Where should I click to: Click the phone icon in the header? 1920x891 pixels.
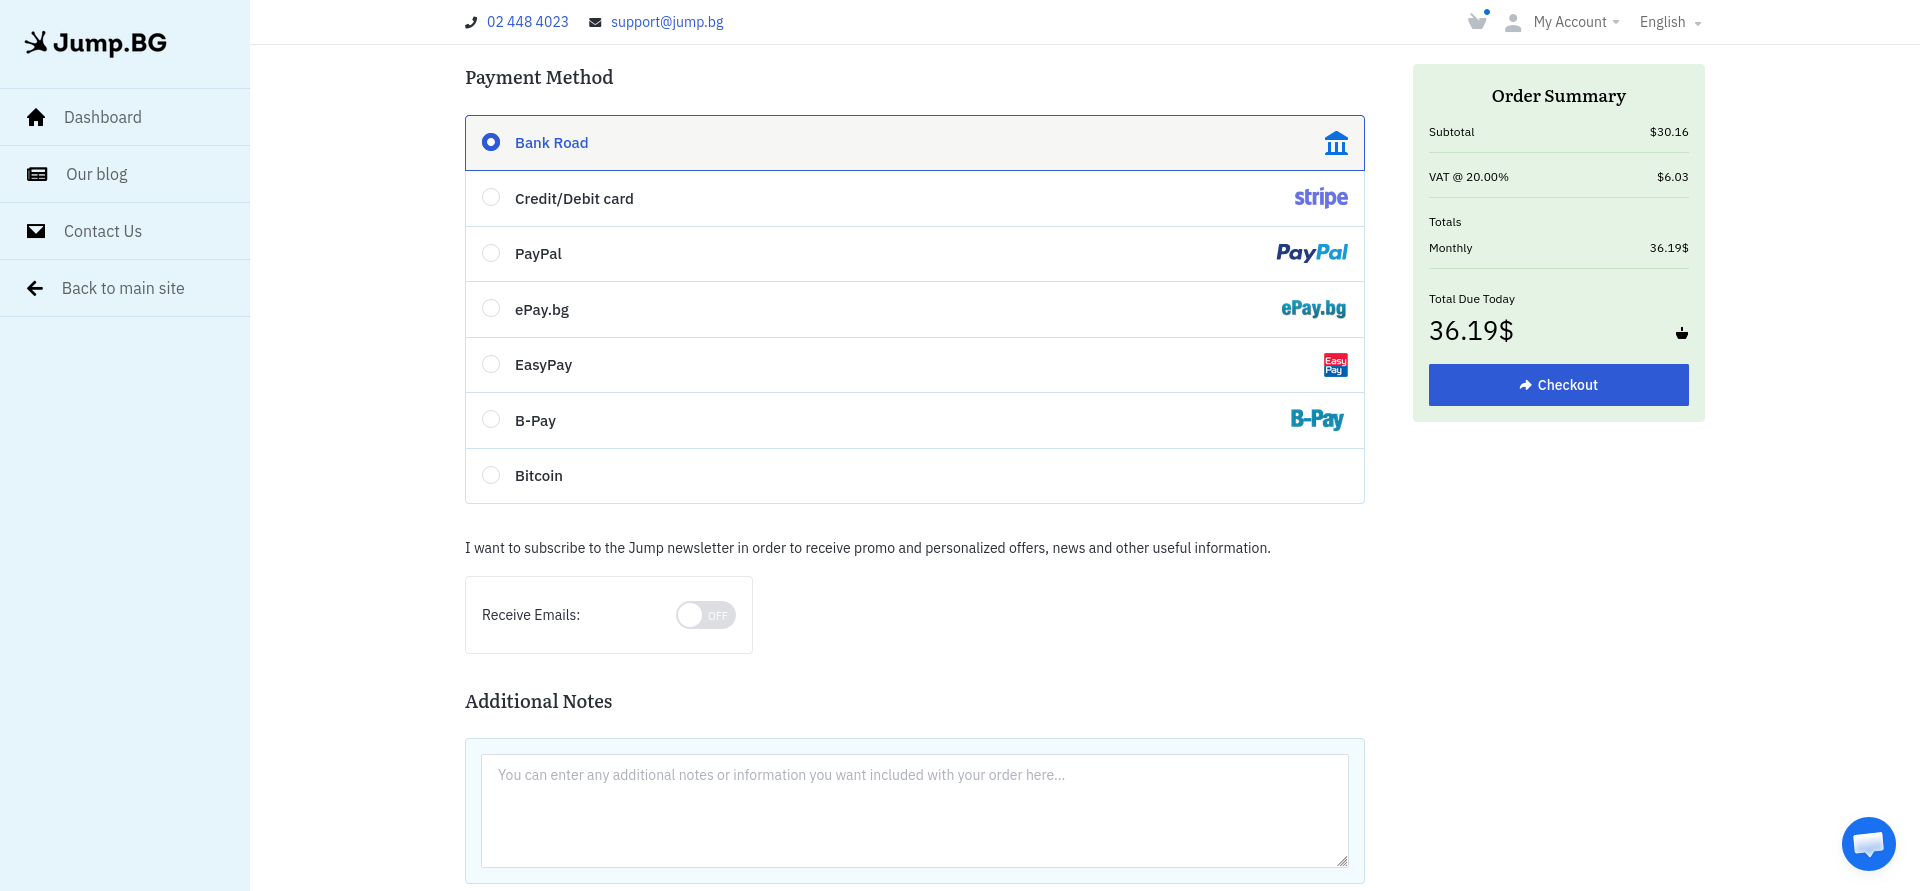471,22
